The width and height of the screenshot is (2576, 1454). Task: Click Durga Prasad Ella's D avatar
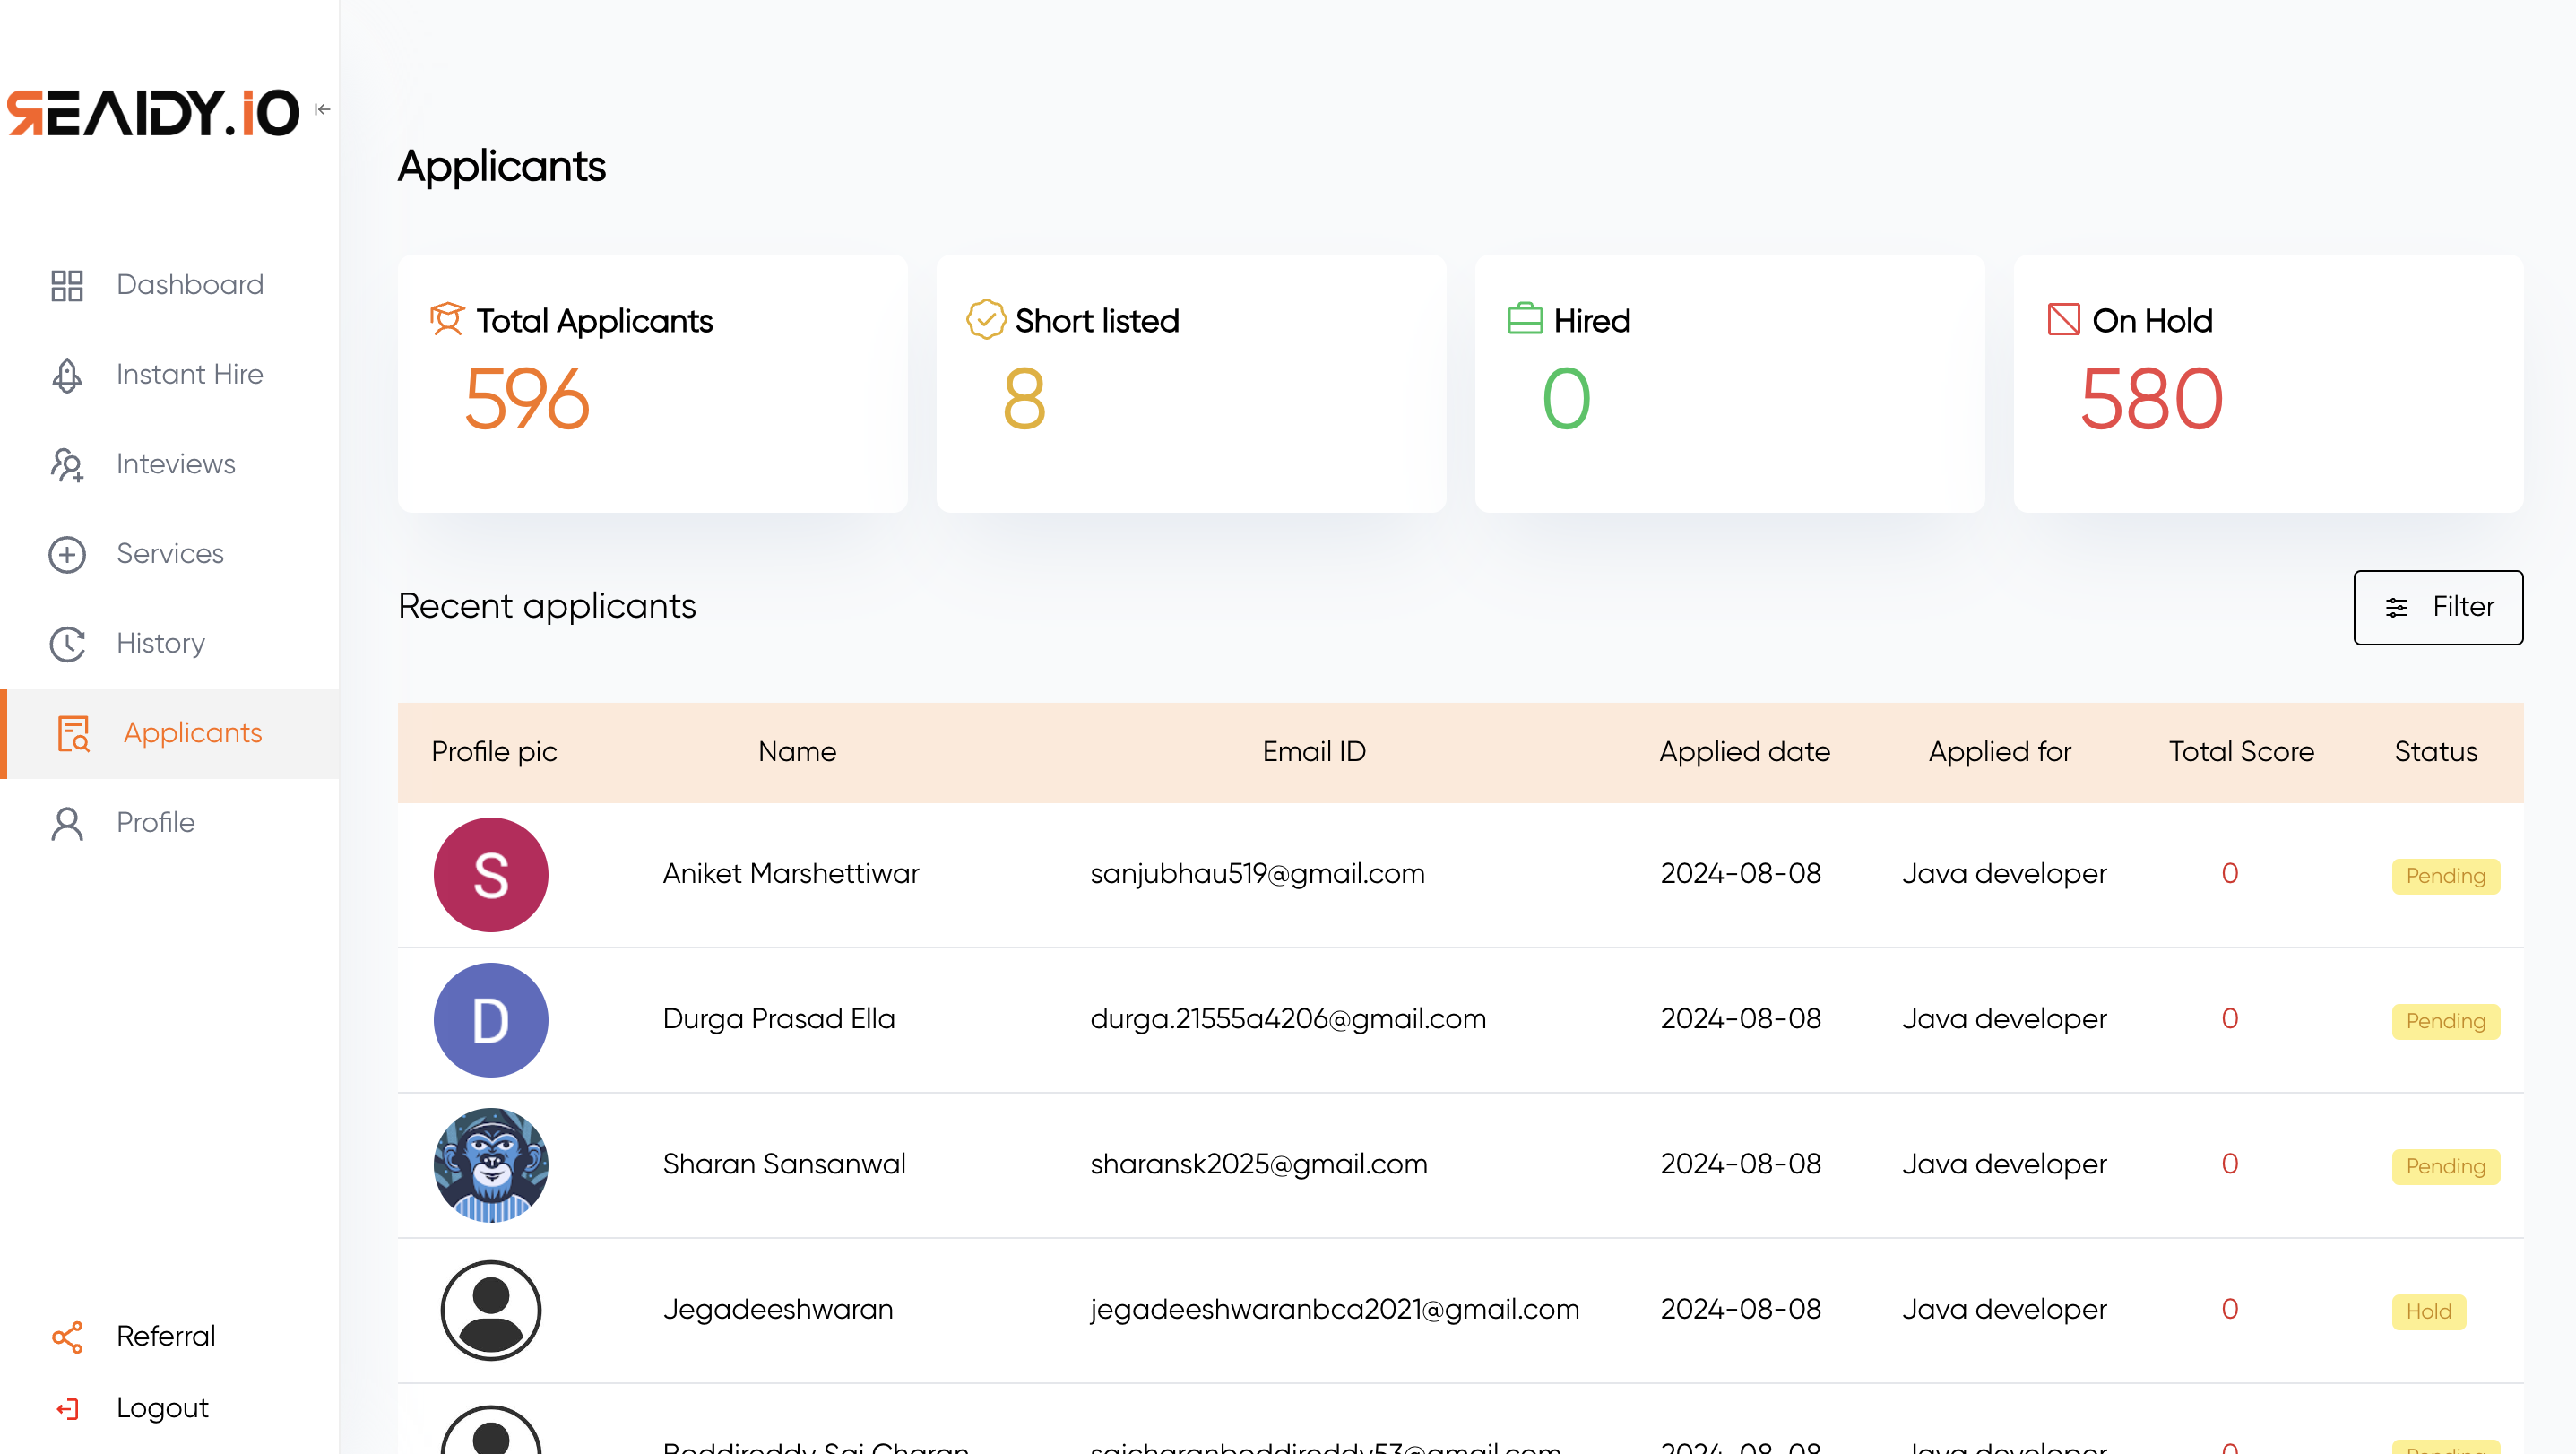(x=491, y=1020)
